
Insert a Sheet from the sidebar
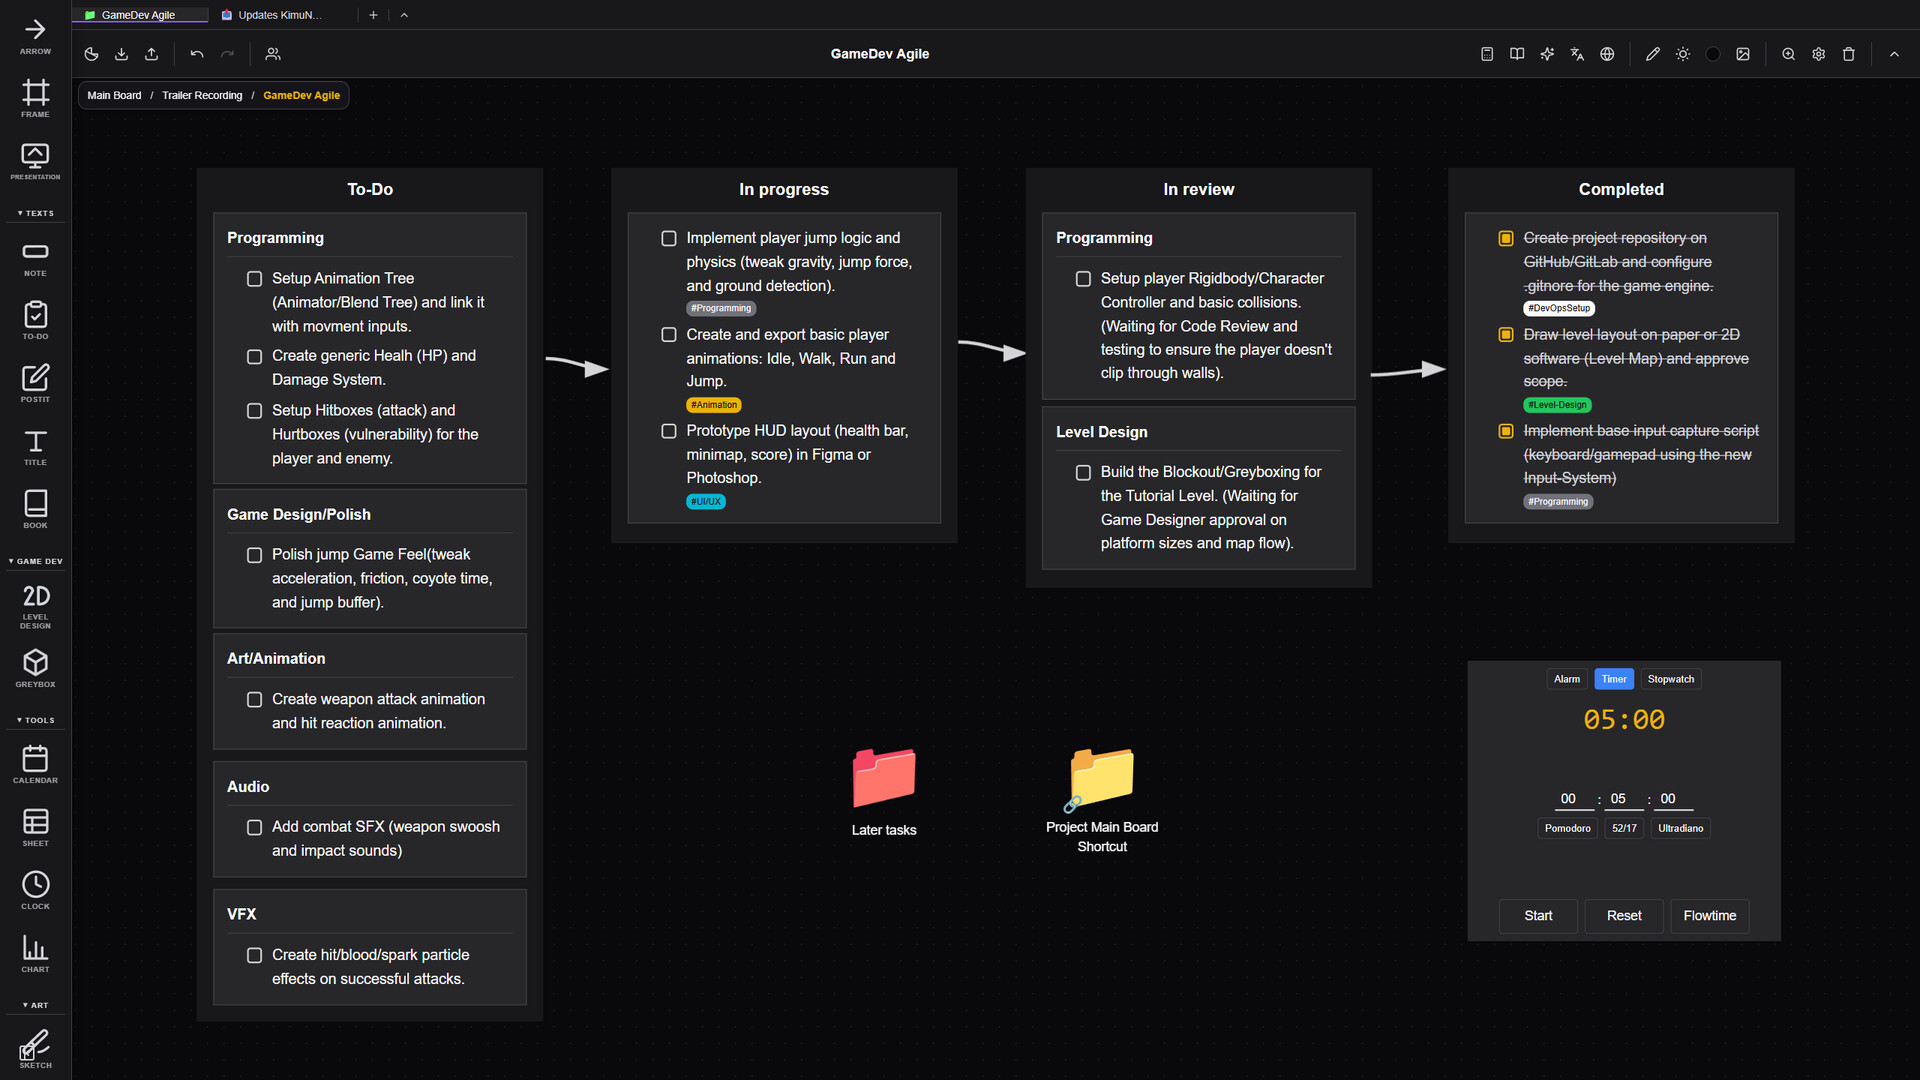[35, 827]
